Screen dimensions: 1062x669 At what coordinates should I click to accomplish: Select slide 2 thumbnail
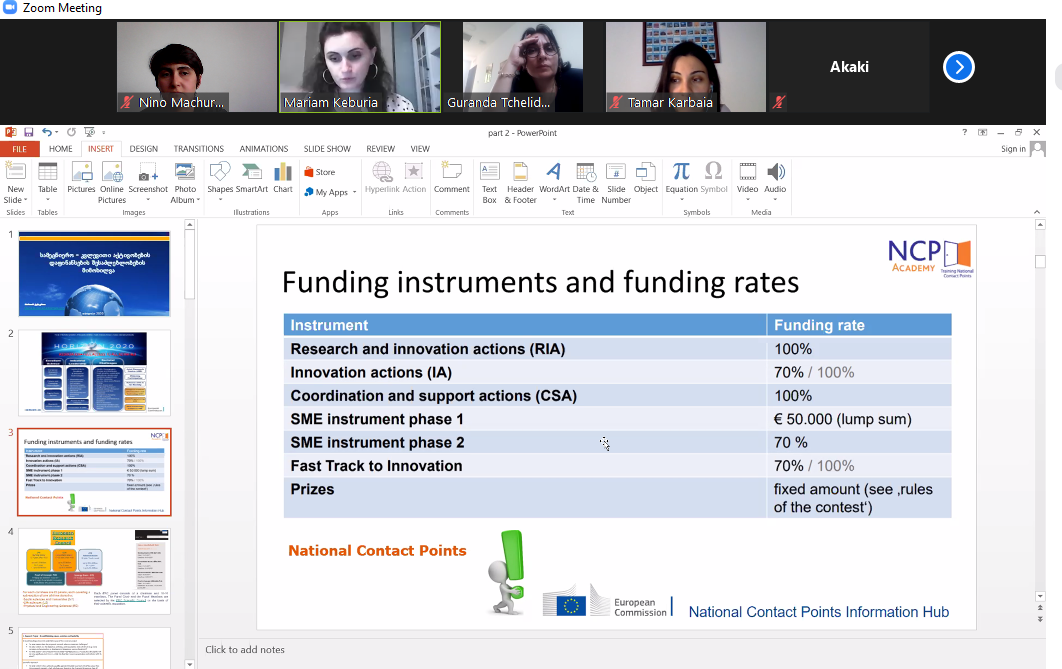tap(94, 372)
